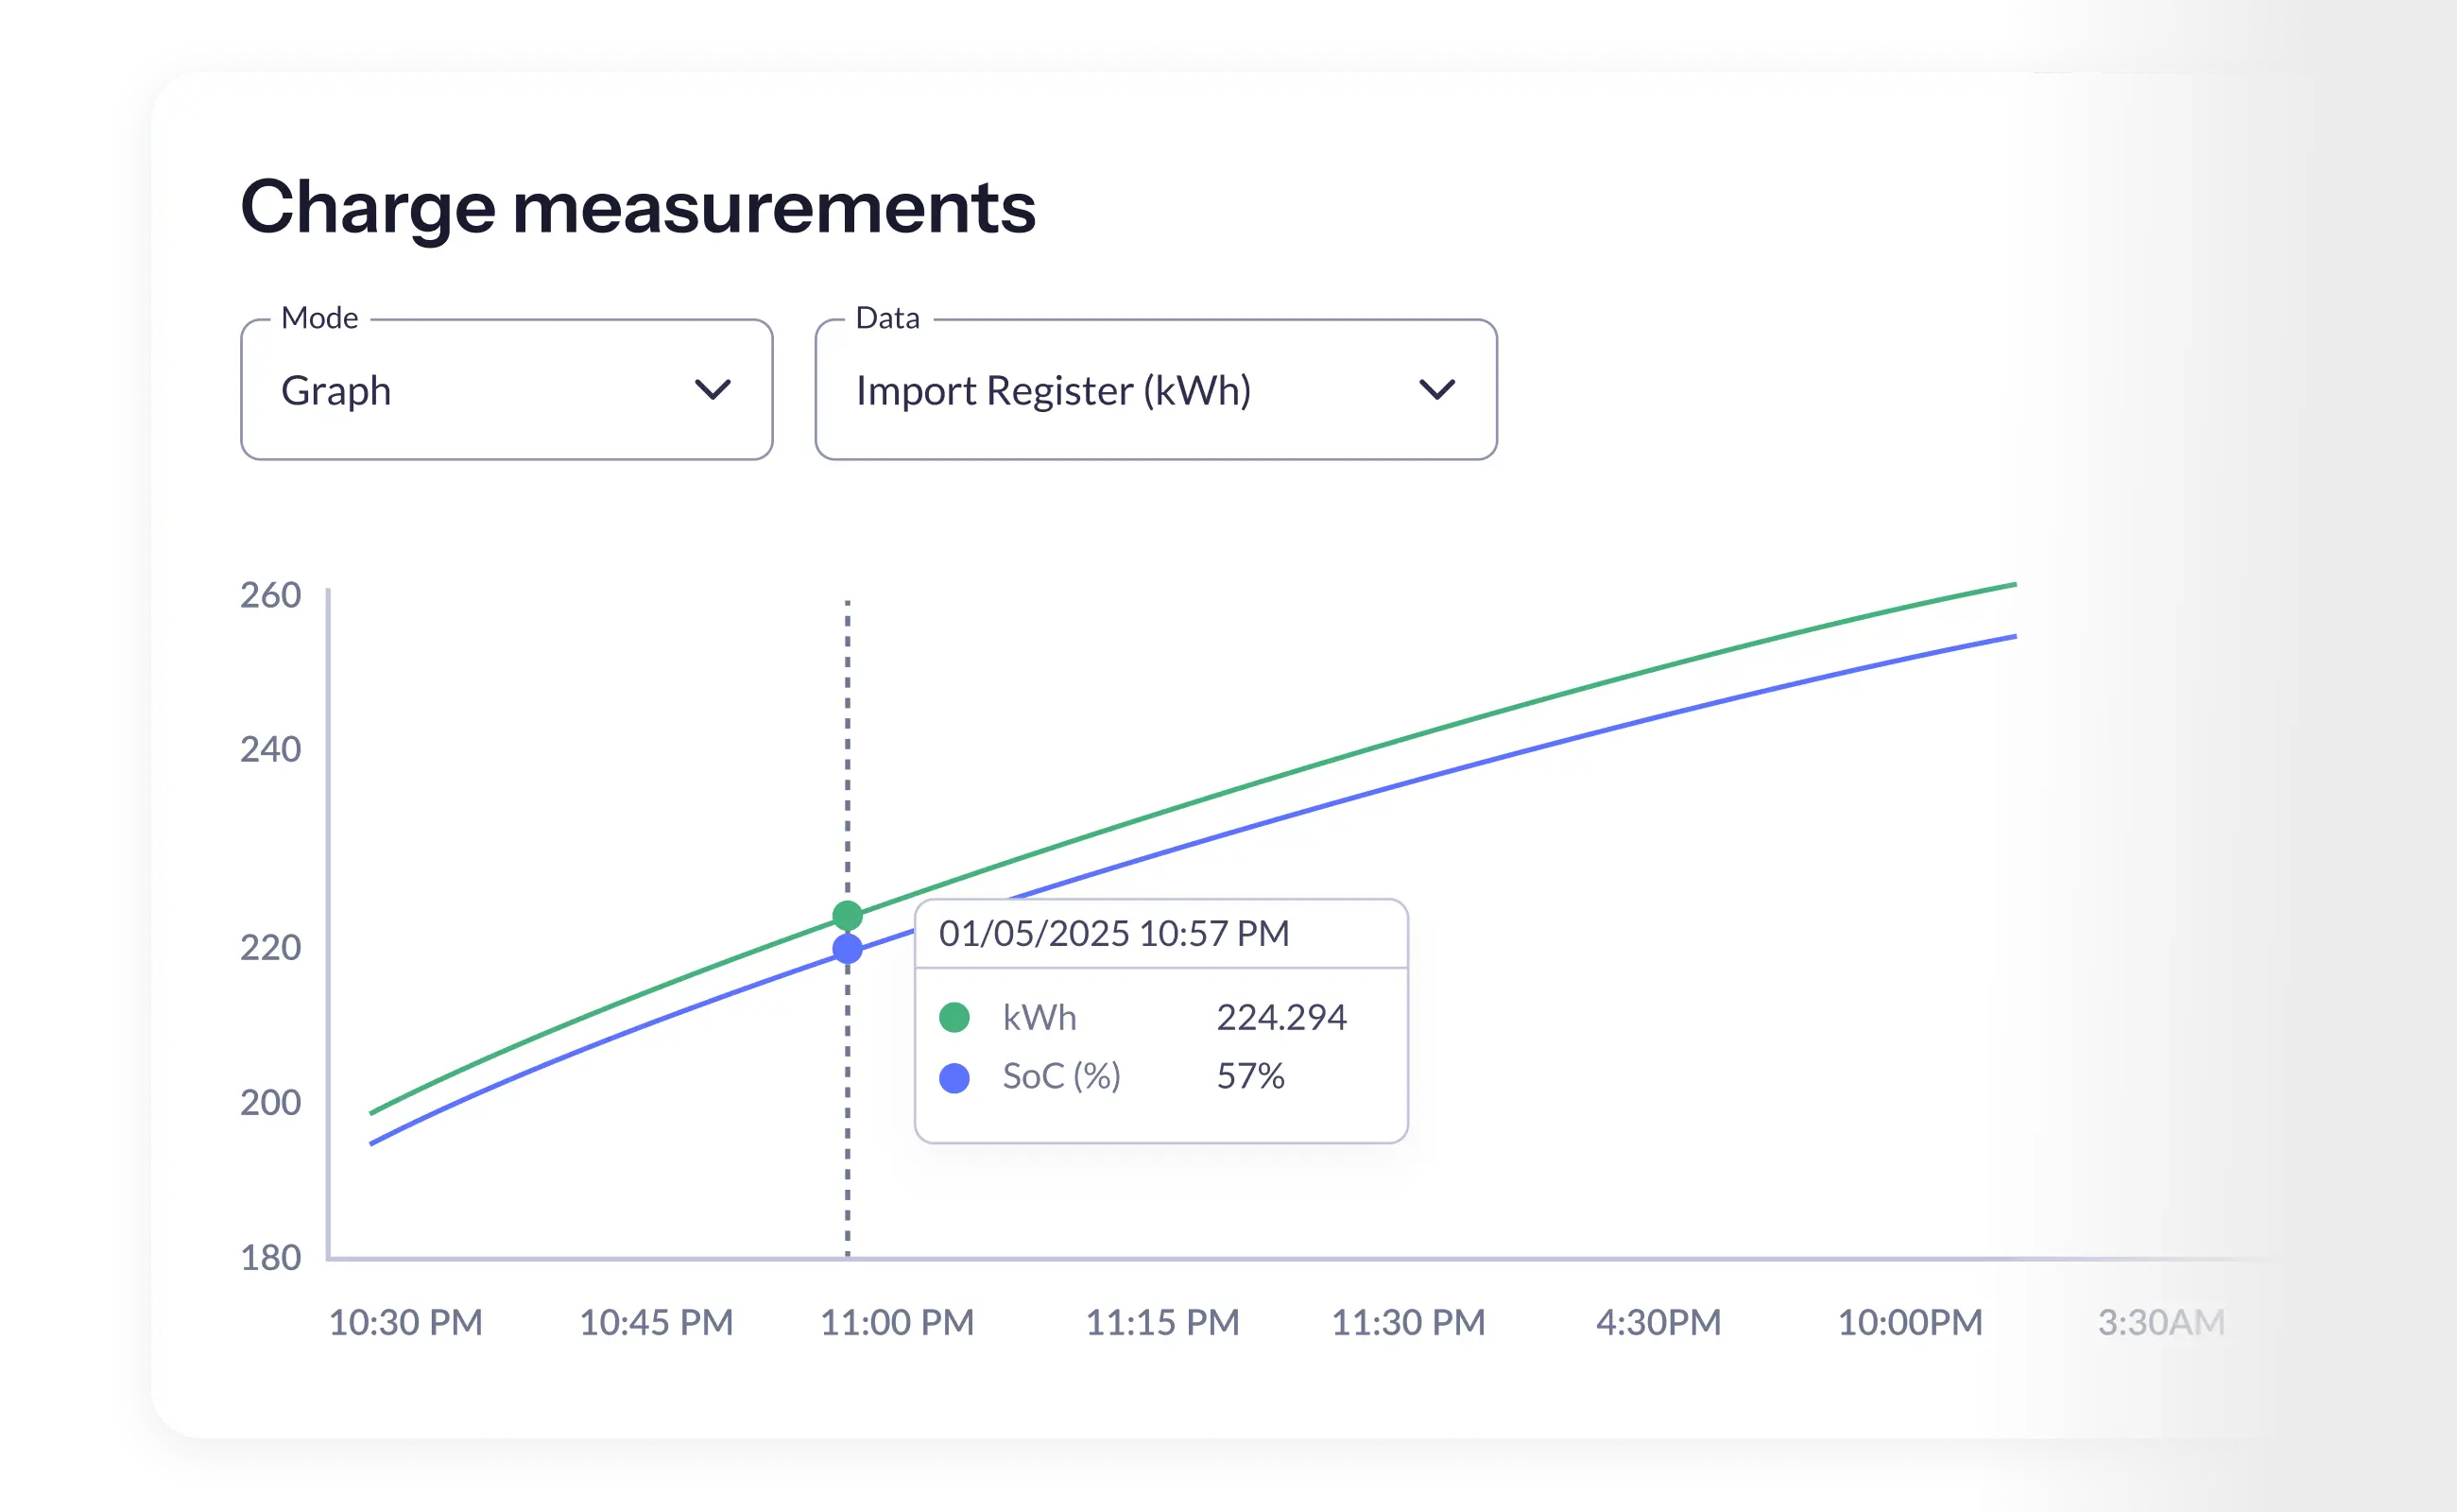The width and height of the screenshot is (2457, 1512).
Task: Open the Mode dropdown showing Graph
Action: 506,390
